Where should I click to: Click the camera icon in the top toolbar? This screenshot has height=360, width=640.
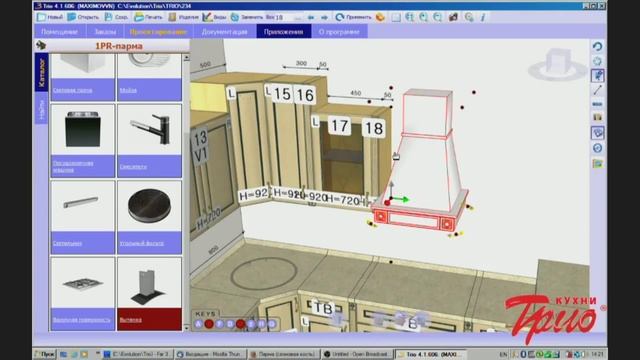coord(453,17)
